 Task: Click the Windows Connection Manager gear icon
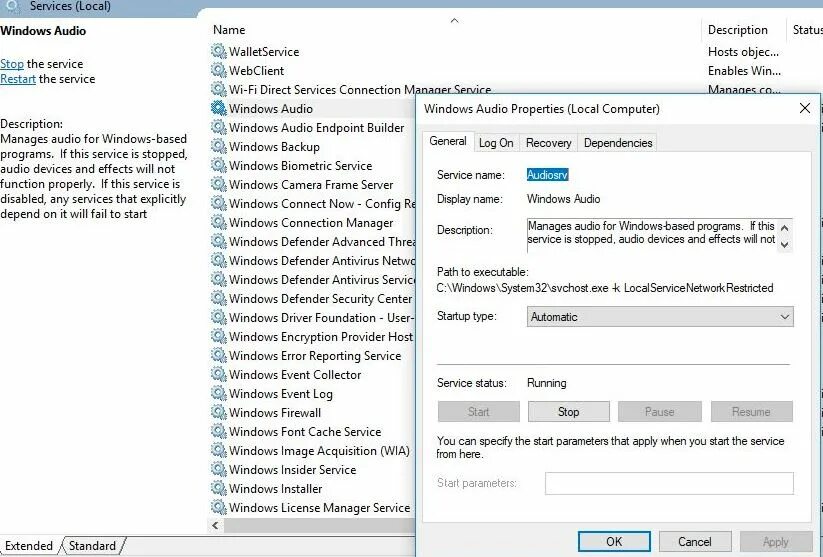(218, 222)
